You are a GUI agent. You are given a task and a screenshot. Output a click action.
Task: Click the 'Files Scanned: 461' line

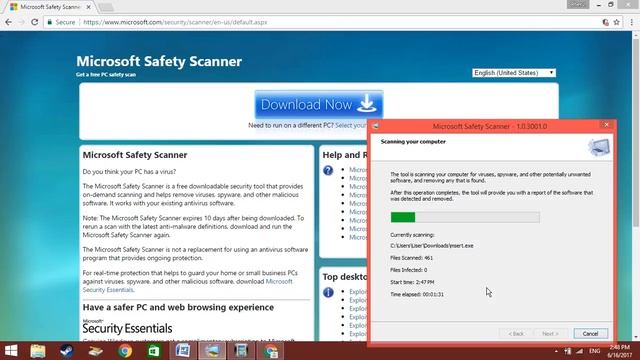411,258
